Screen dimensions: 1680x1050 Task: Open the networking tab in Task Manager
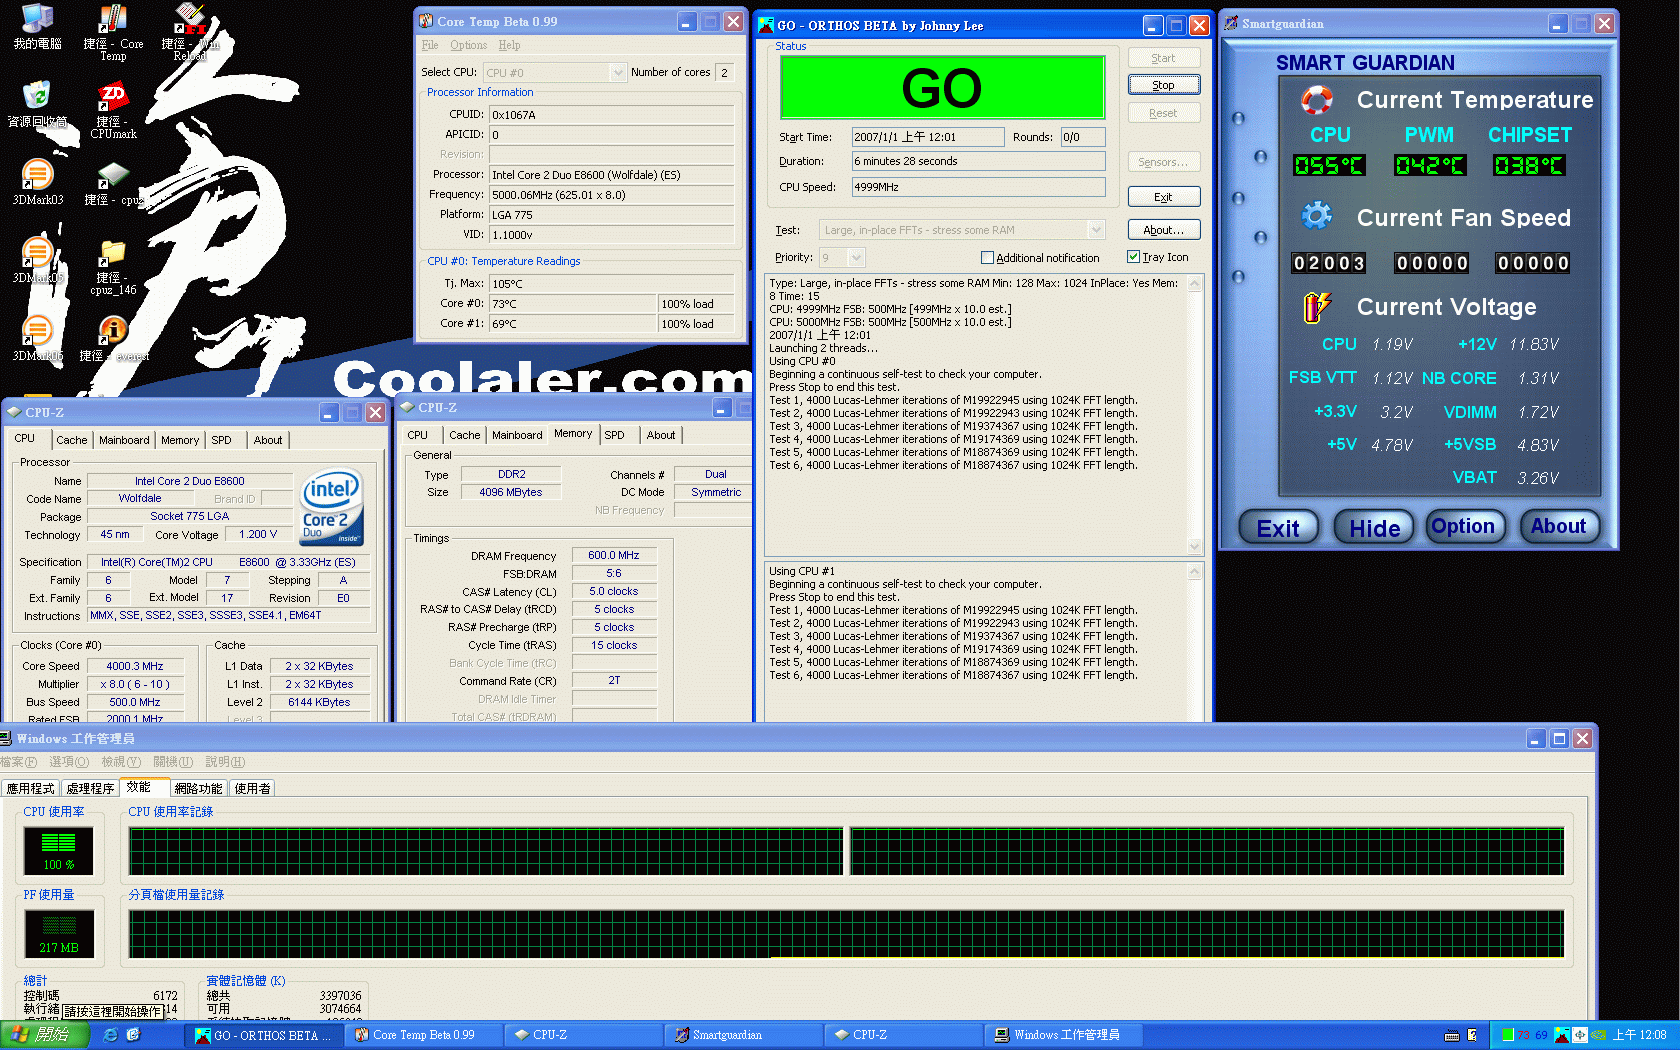pos(199,788)
